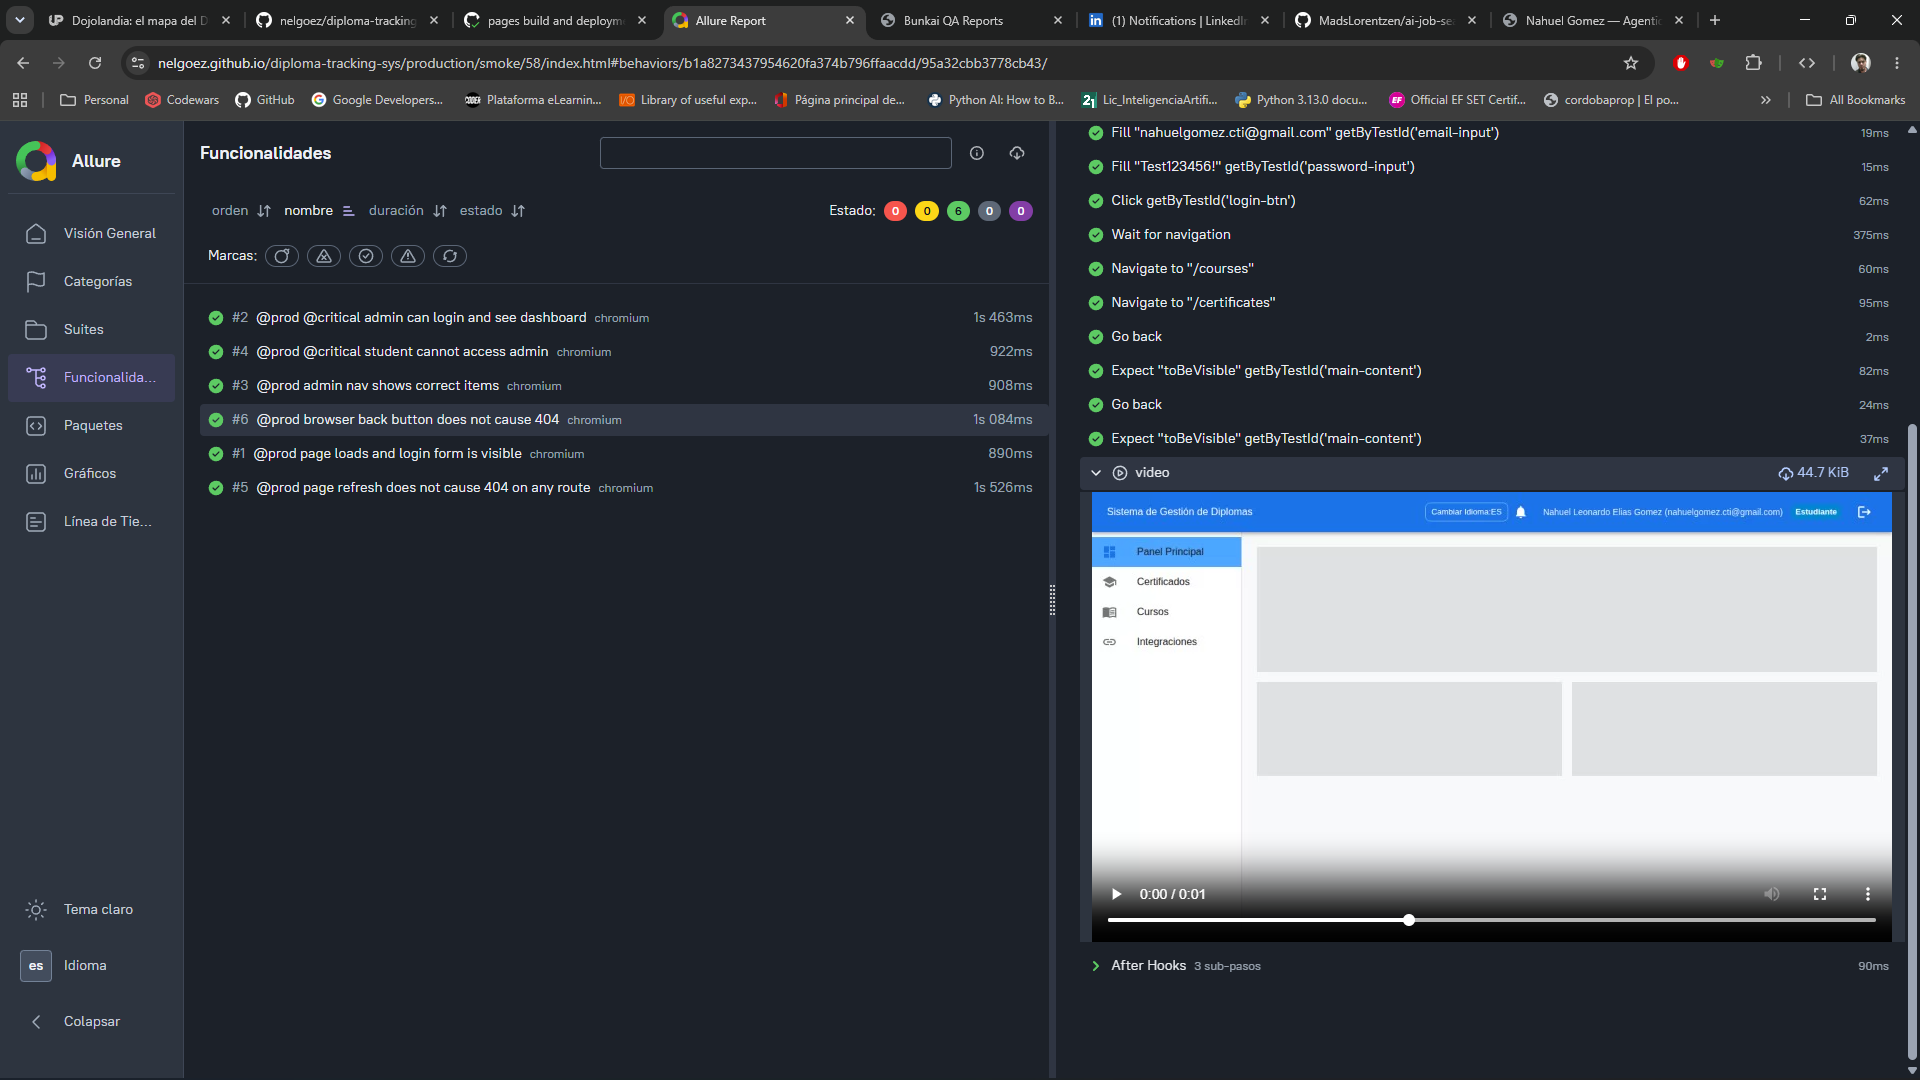The image size is (1920, 1080).
Task: Open the Gráficos sidebar section
Action: pyautogui.click(x=91, y=473)
